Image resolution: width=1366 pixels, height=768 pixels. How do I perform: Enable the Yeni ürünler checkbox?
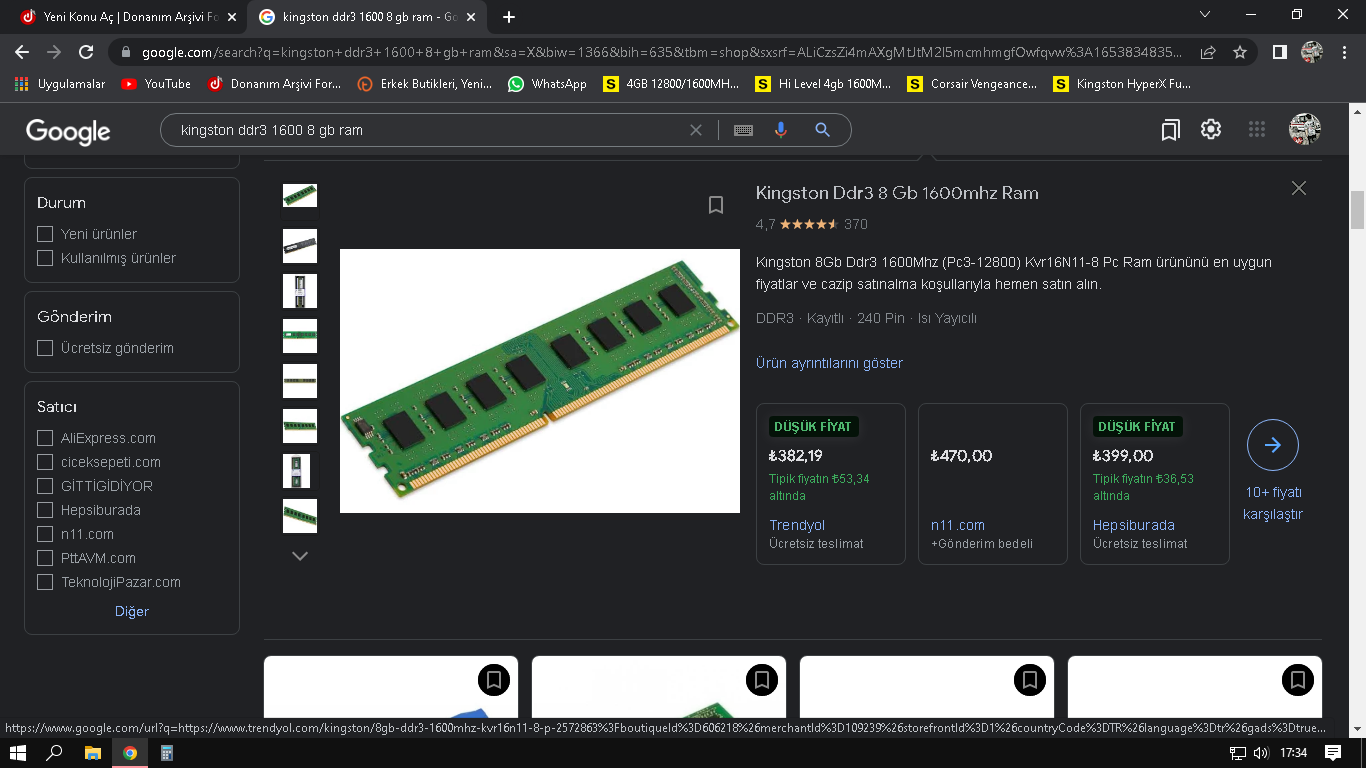point(45,234)
